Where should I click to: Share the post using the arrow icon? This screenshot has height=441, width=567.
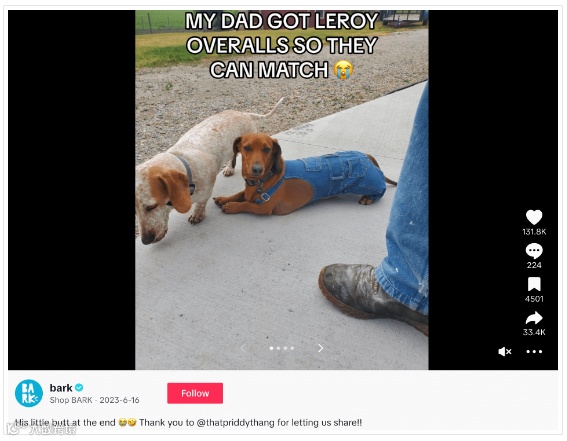534,318
